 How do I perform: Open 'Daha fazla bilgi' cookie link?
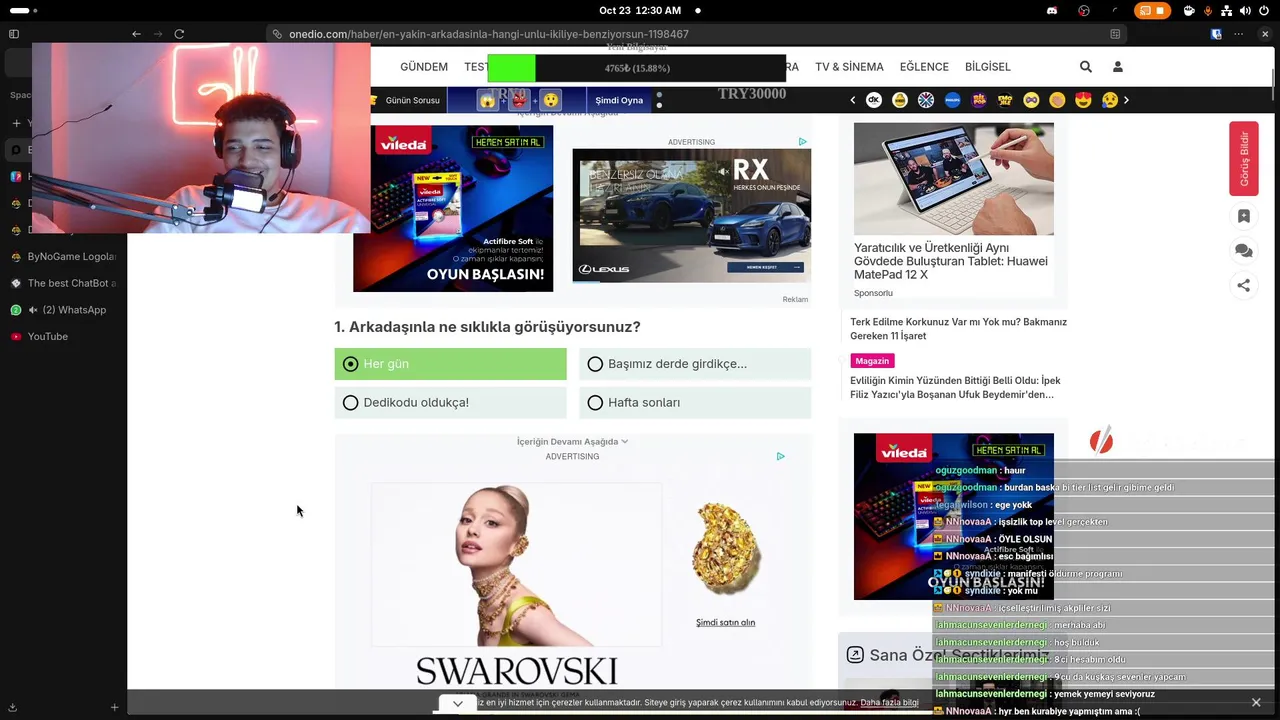tap(889, 703)
